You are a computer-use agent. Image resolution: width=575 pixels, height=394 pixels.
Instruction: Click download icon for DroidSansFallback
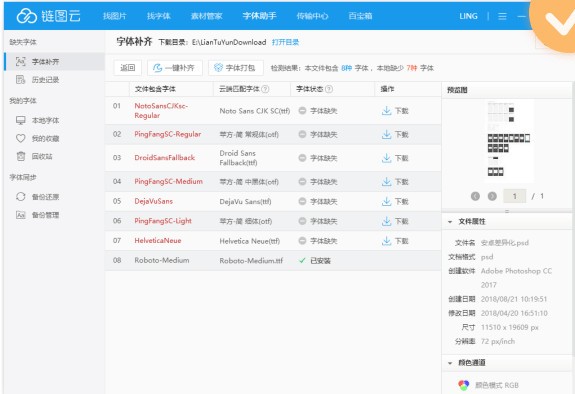point(387,158)
